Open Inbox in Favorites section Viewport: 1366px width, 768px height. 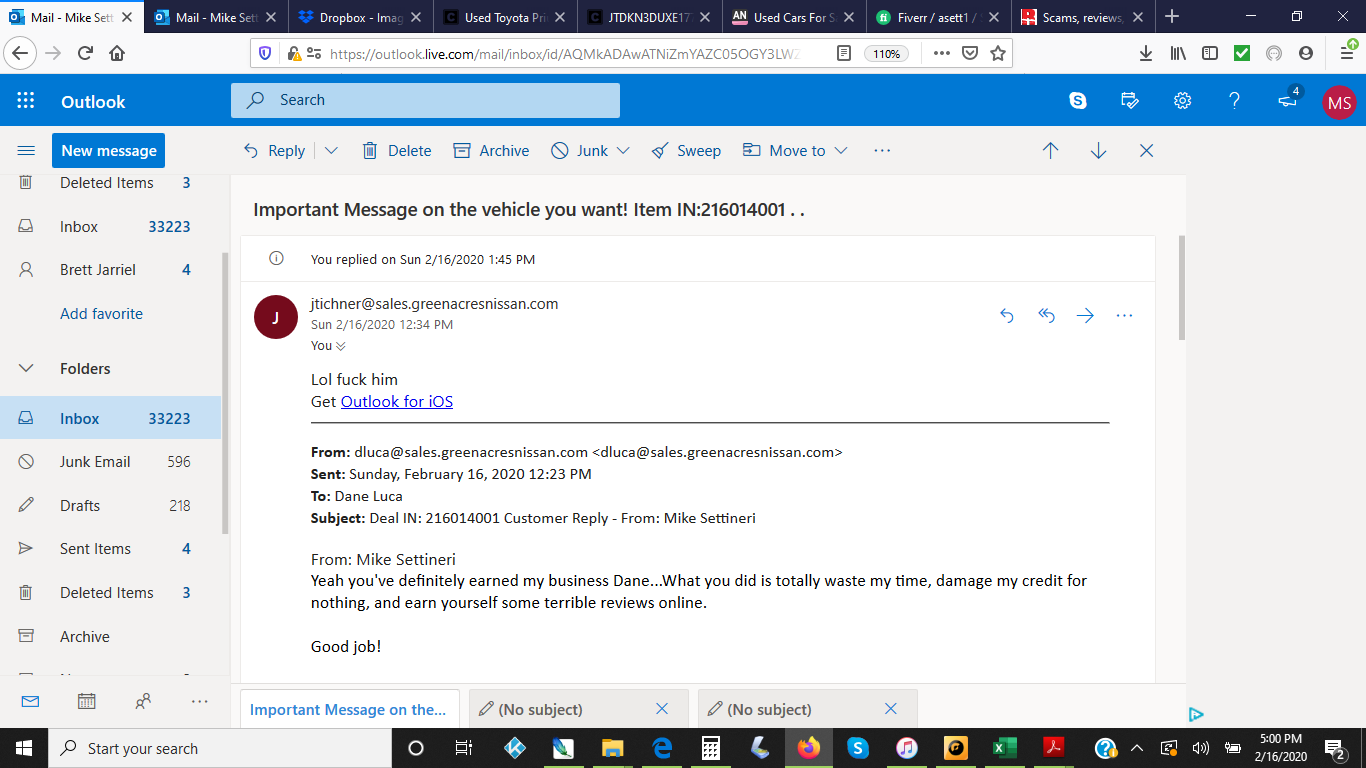click(110, 227)
